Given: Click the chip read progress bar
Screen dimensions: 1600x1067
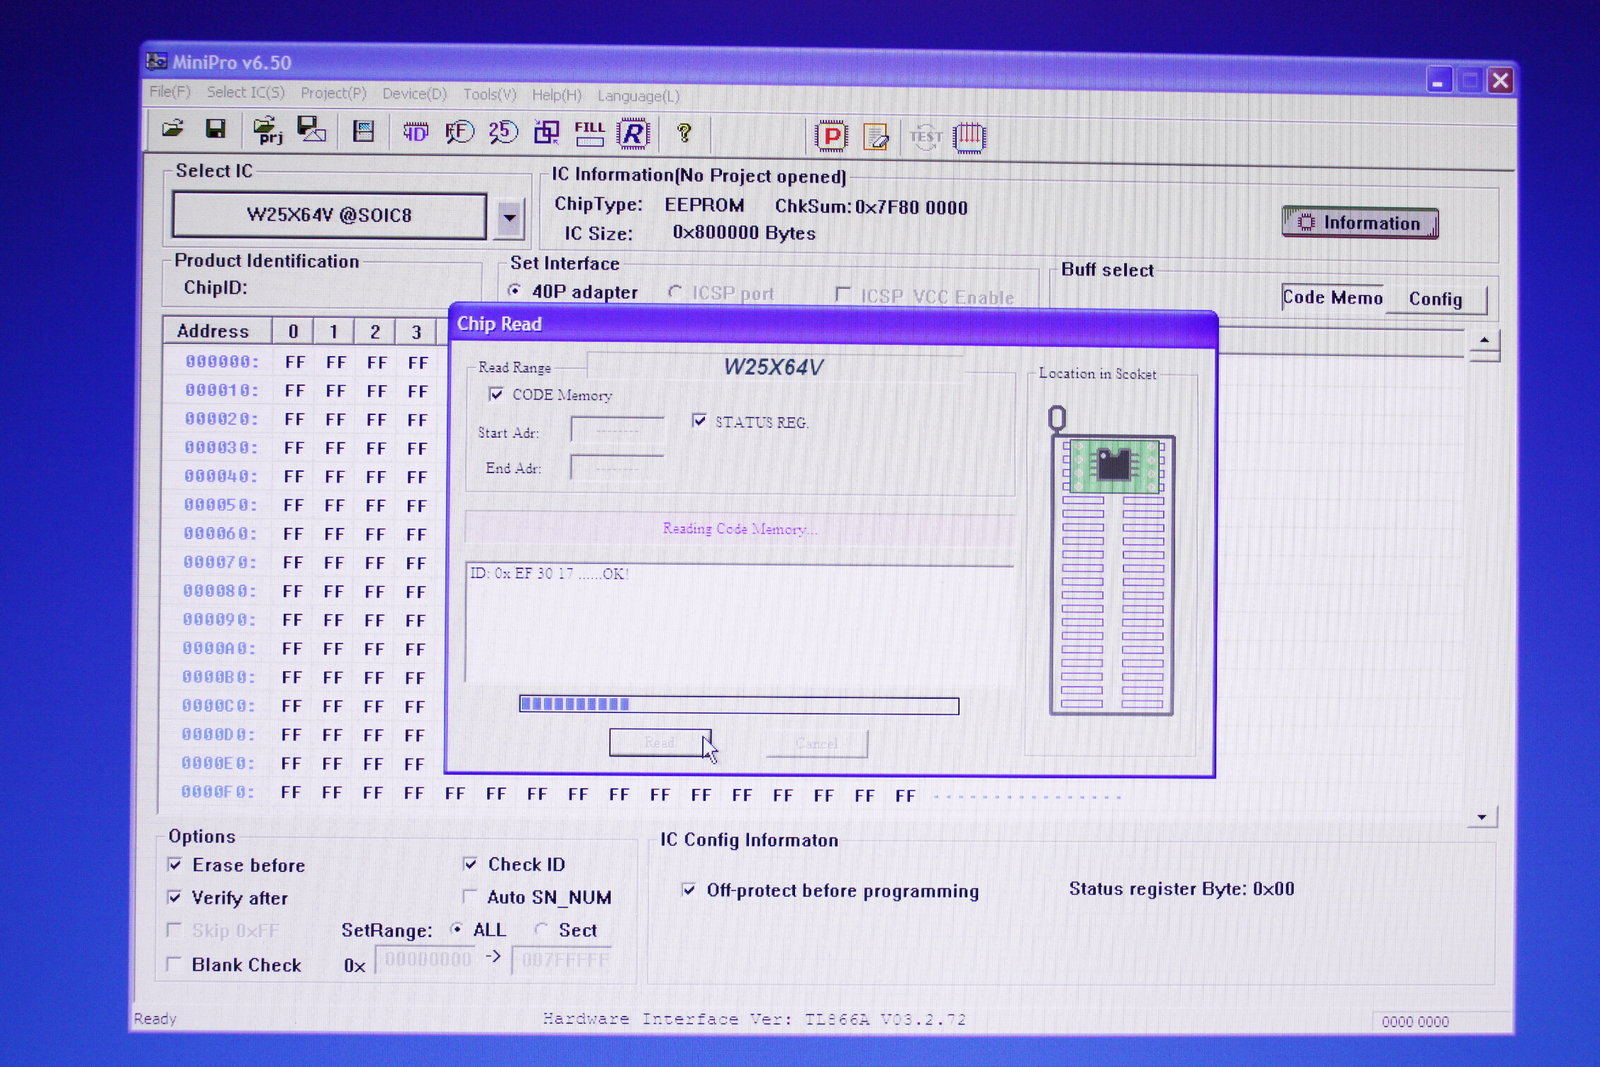Looking at the screenshot, I should click(x=739, y=705).
